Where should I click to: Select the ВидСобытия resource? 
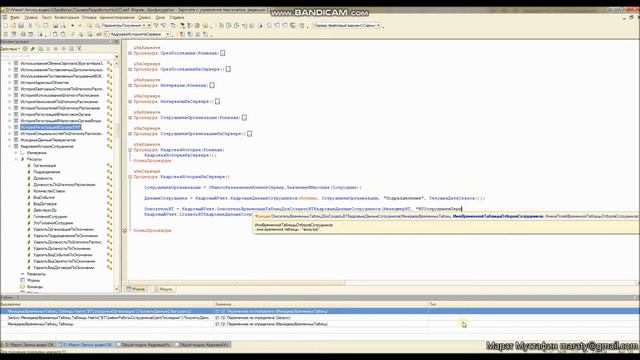pos(44,198)
